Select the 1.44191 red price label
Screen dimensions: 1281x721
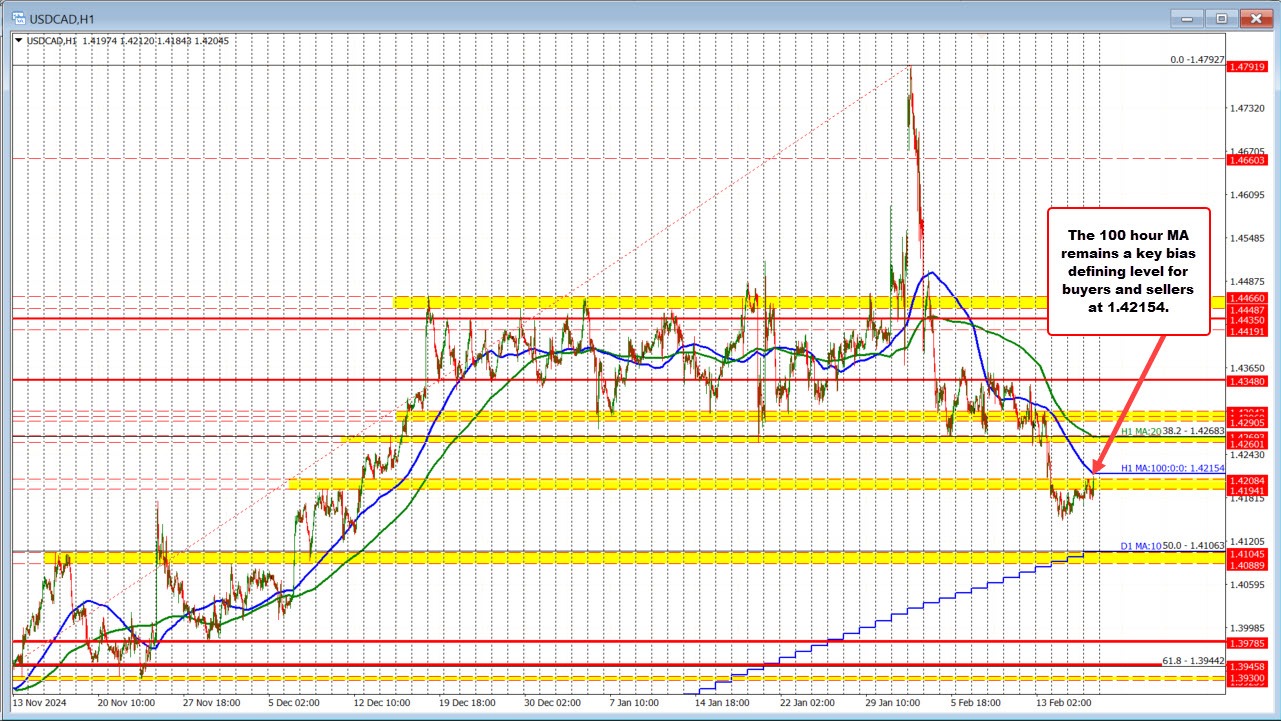[1247, 331]
